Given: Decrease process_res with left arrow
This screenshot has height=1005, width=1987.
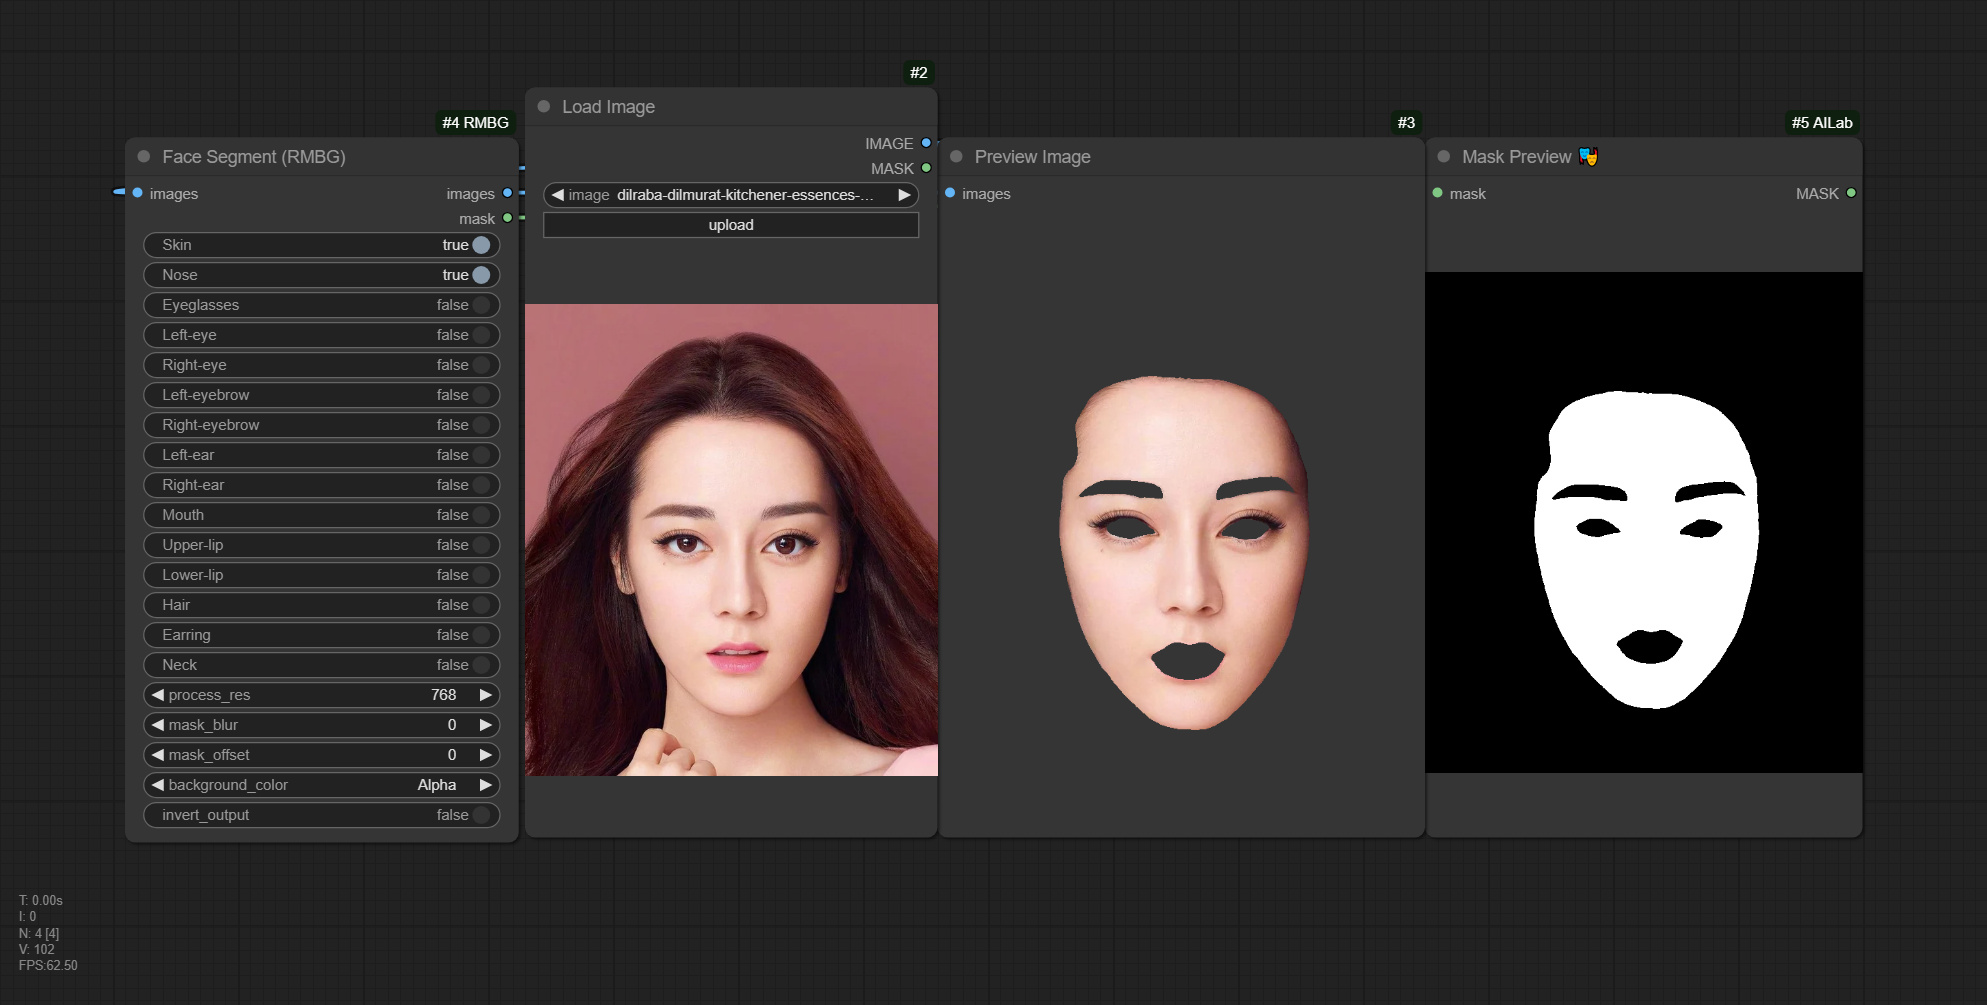Looking at the screenshot, I should pos(157,695).
